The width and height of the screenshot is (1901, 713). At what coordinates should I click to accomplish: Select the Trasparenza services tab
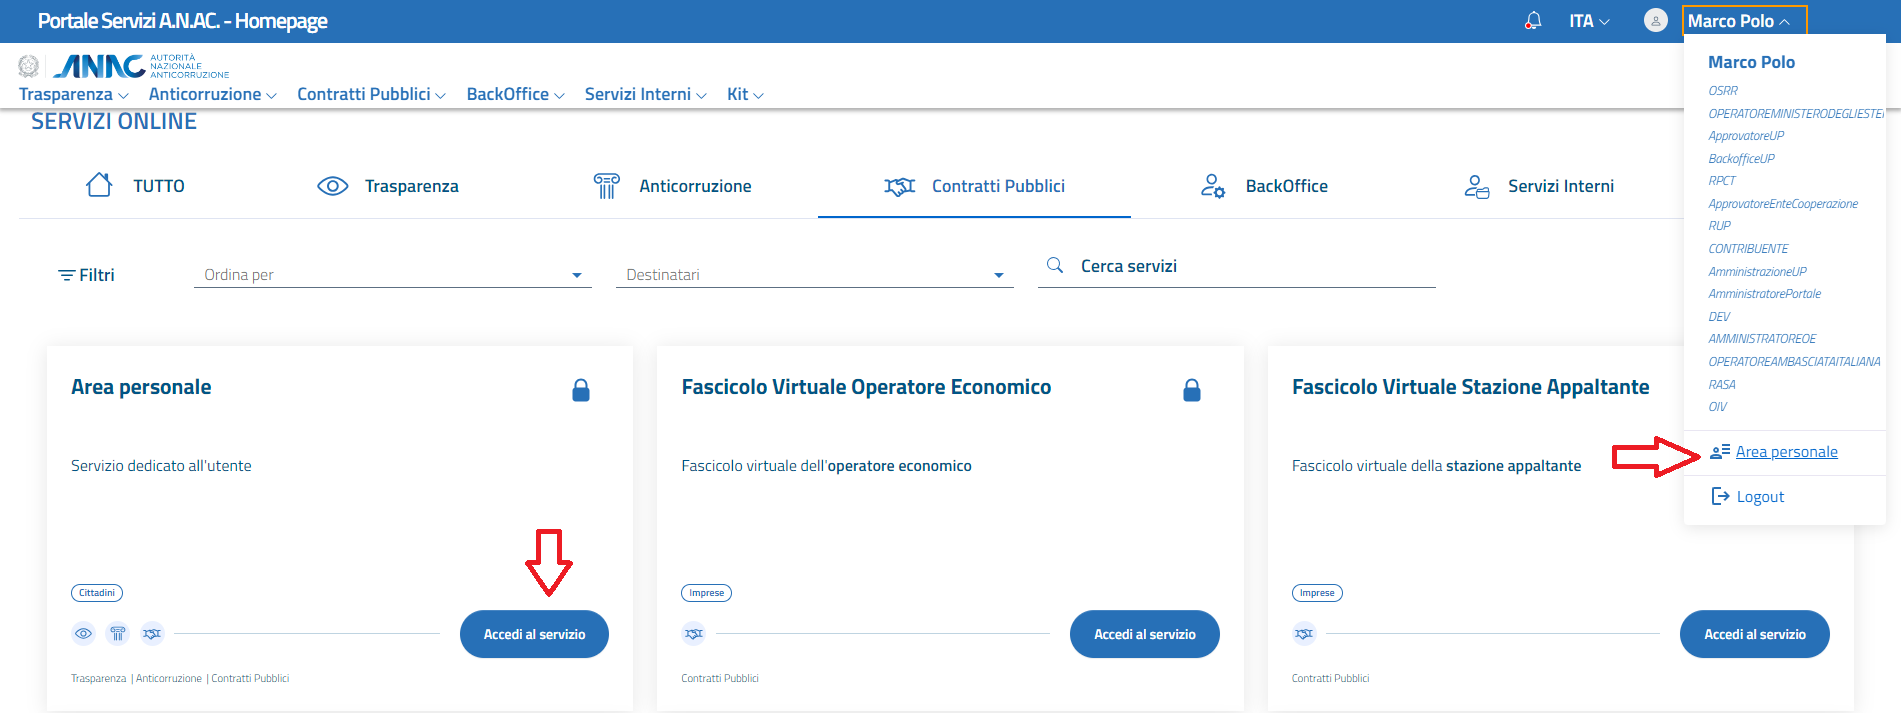point(388,186)
